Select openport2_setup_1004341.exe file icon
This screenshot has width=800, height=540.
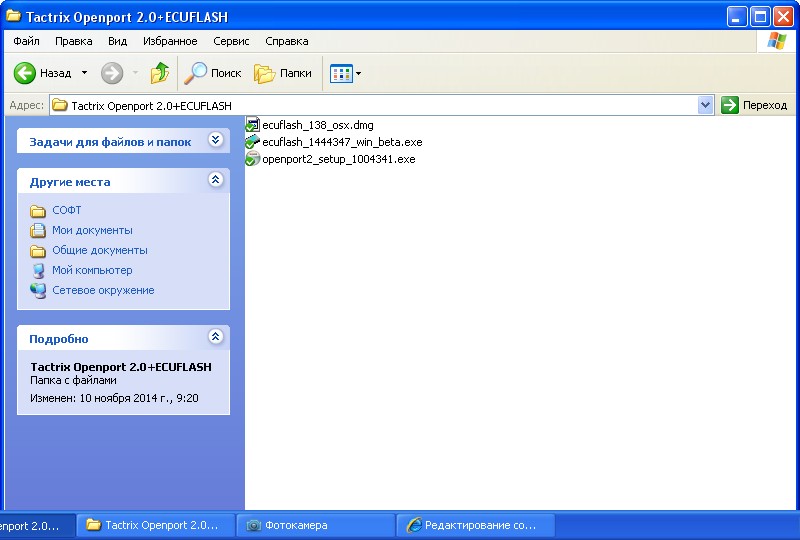point(252,159)
